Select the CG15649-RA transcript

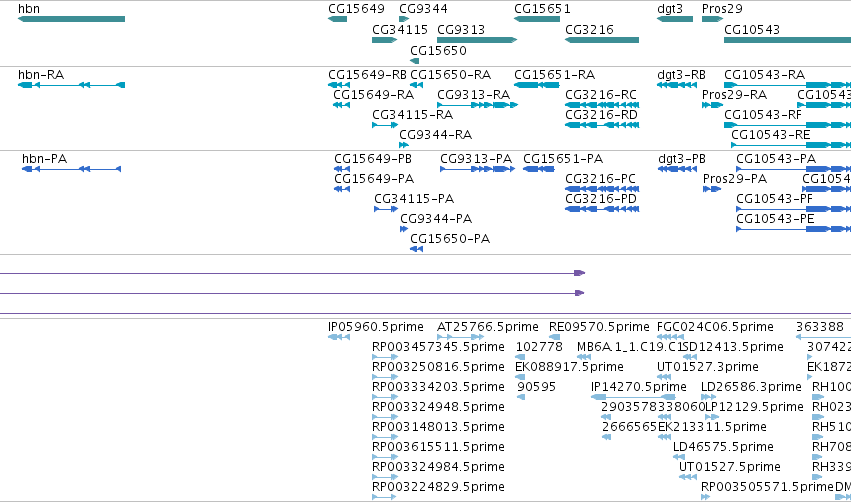[x=341, y=105]
